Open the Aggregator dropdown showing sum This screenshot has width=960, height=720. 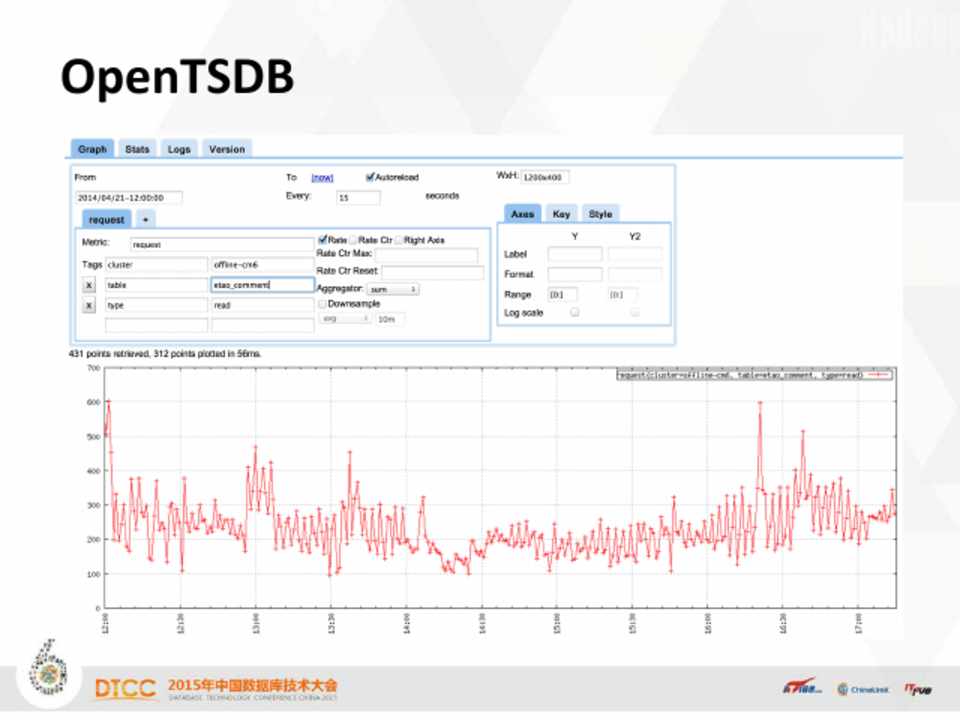[x=393, y=289]
